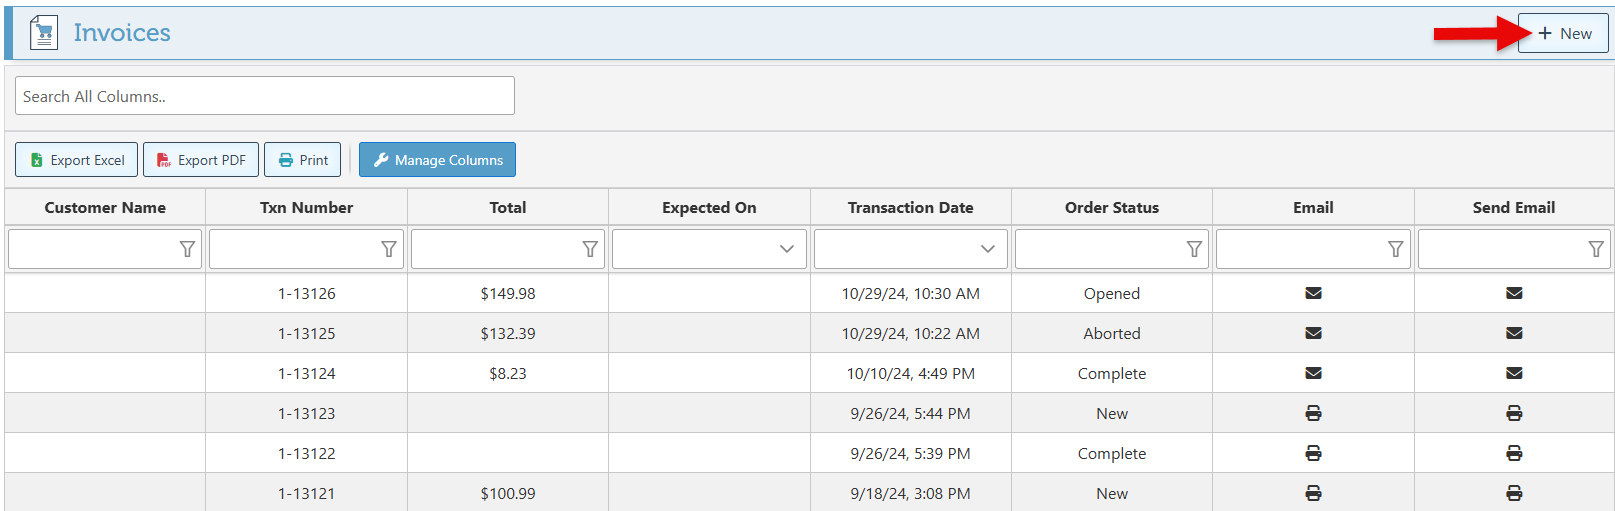The width and height of the screenshot is (1615, 511).
Task: Click the Send Email envelope icon for invoice 1-13124
Action: click(1514, 373)
